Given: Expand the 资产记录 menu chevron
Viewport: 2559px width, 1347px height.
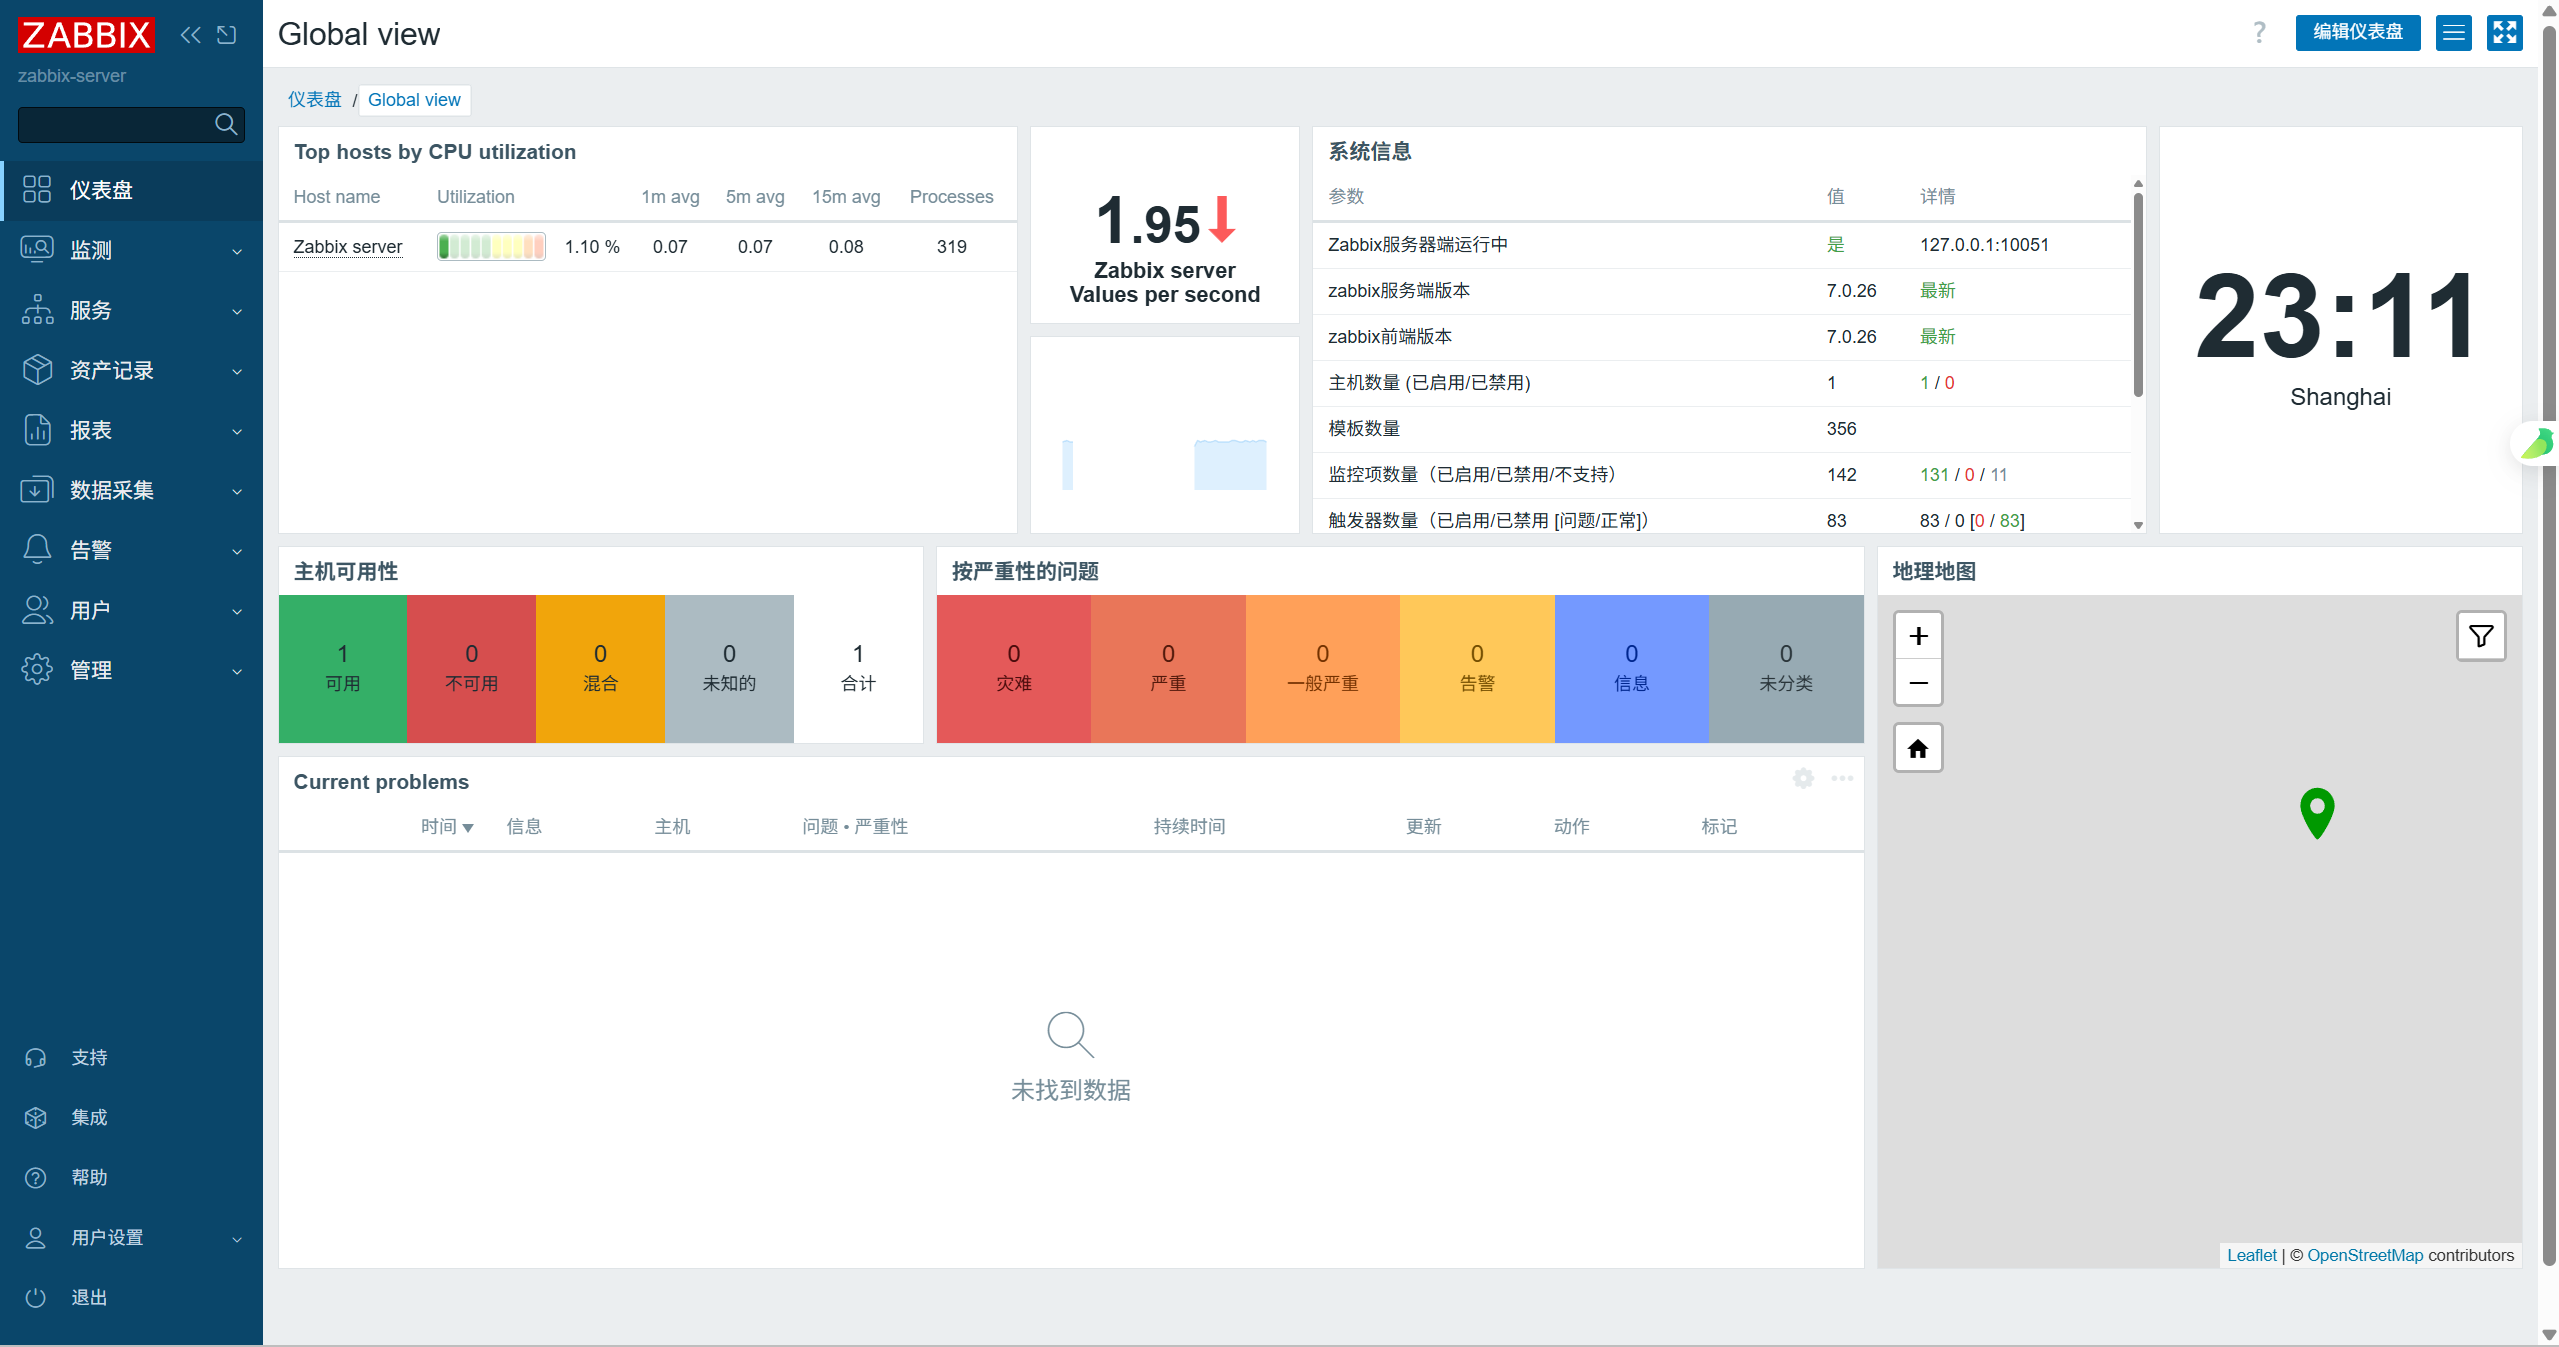Looking at the screenshot, I should coord(237,371).
